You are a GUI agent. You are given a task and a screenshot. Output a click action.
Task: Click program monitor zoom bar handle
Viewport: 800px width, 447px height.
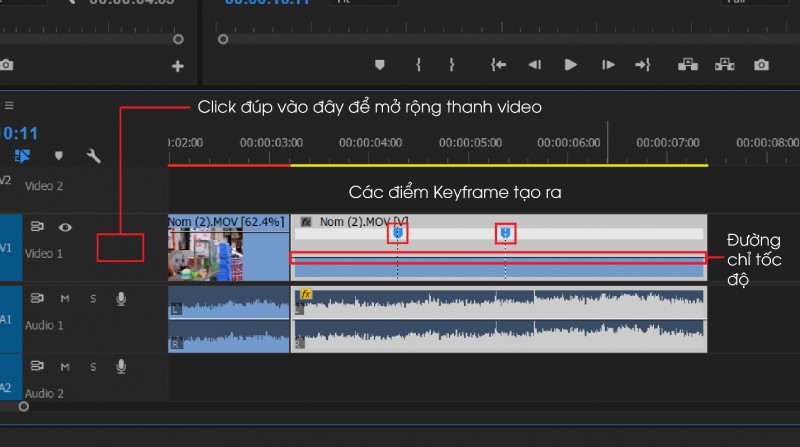click(x=223, y=39)
